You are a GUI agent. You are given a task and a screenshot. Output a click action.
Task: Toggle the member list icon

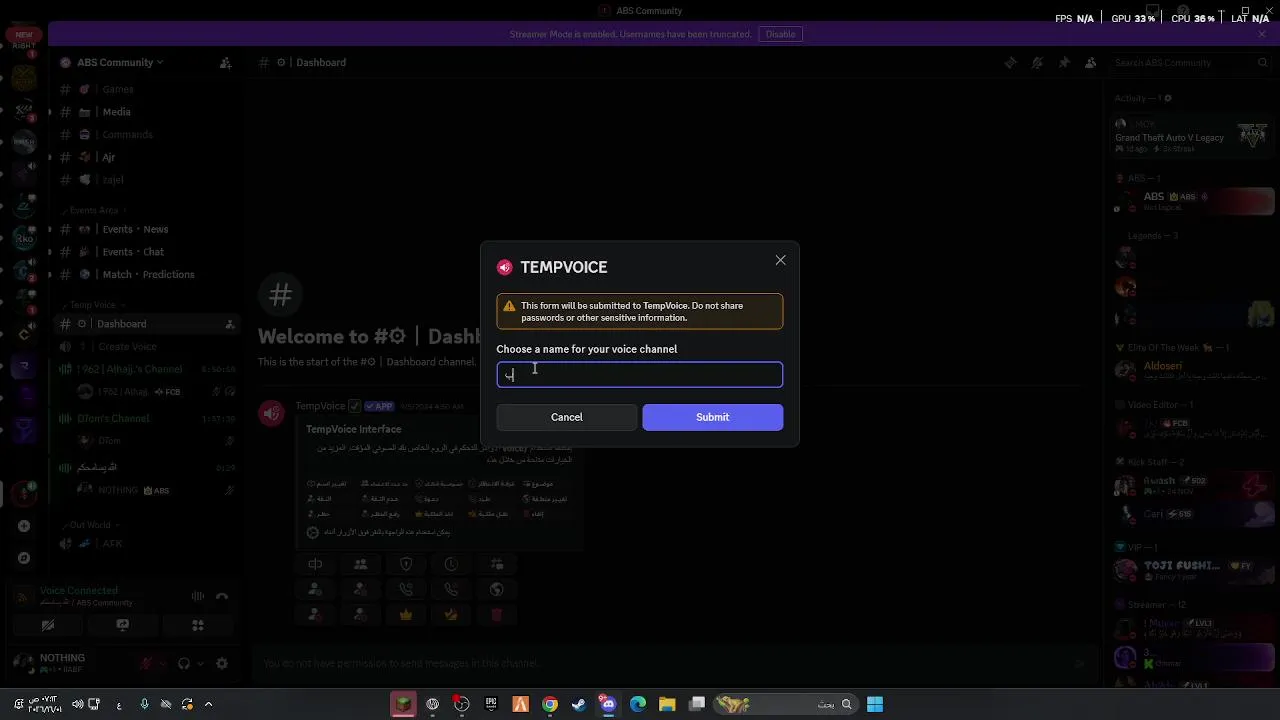1091,62
